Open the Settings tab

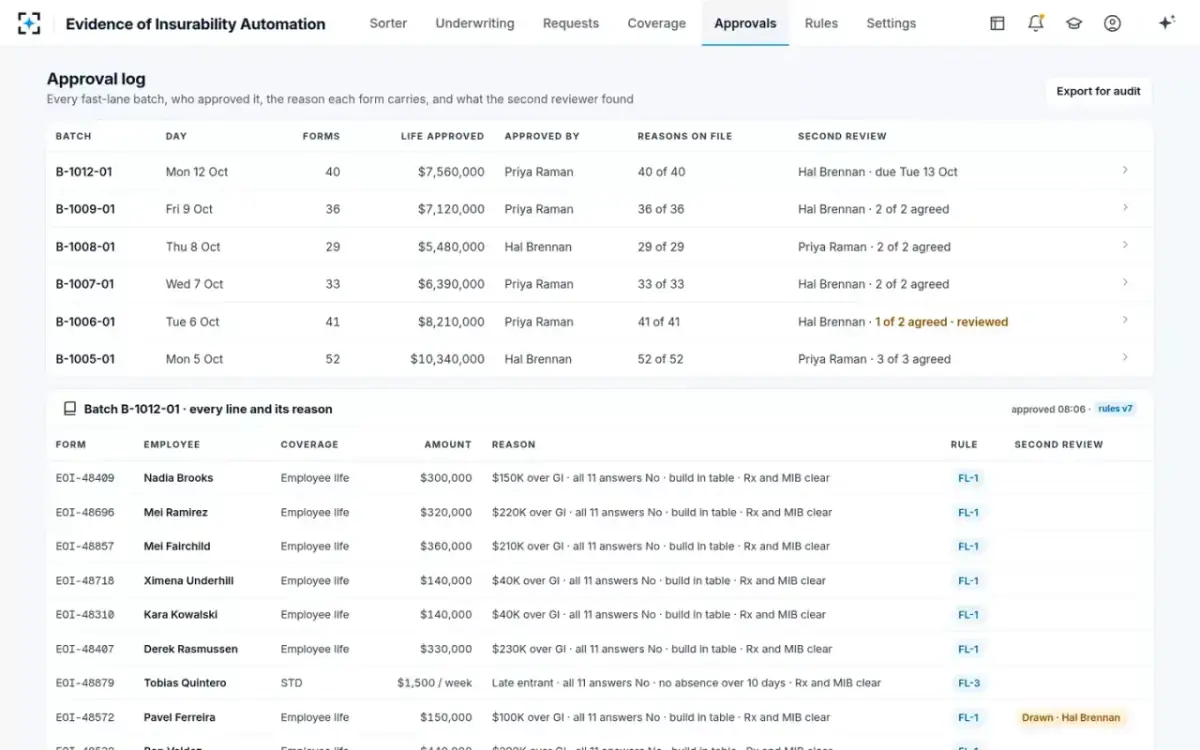pos(891,23)
